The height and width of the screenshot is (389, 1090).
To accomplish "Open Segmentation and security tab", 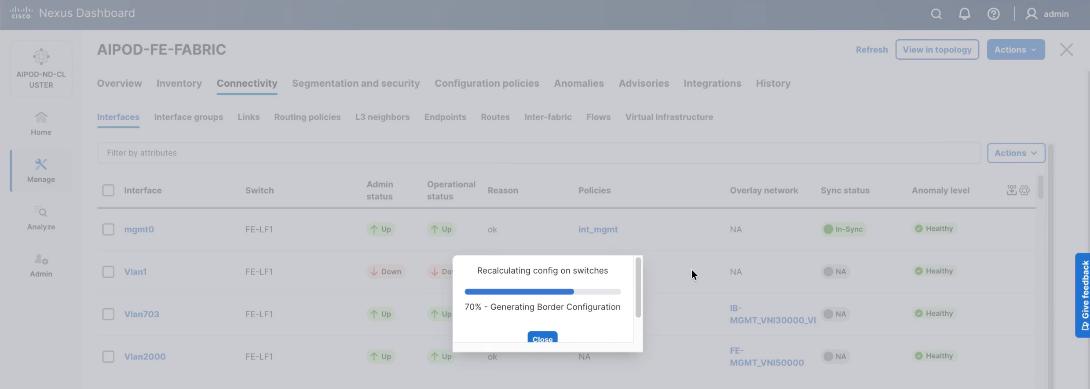I will pos(356,83).
